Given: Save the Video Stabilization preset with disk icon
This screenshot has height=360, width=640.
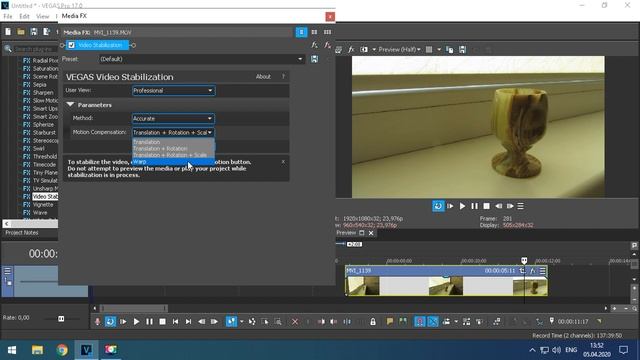Looking at the screenshot, I should point(314,59).
